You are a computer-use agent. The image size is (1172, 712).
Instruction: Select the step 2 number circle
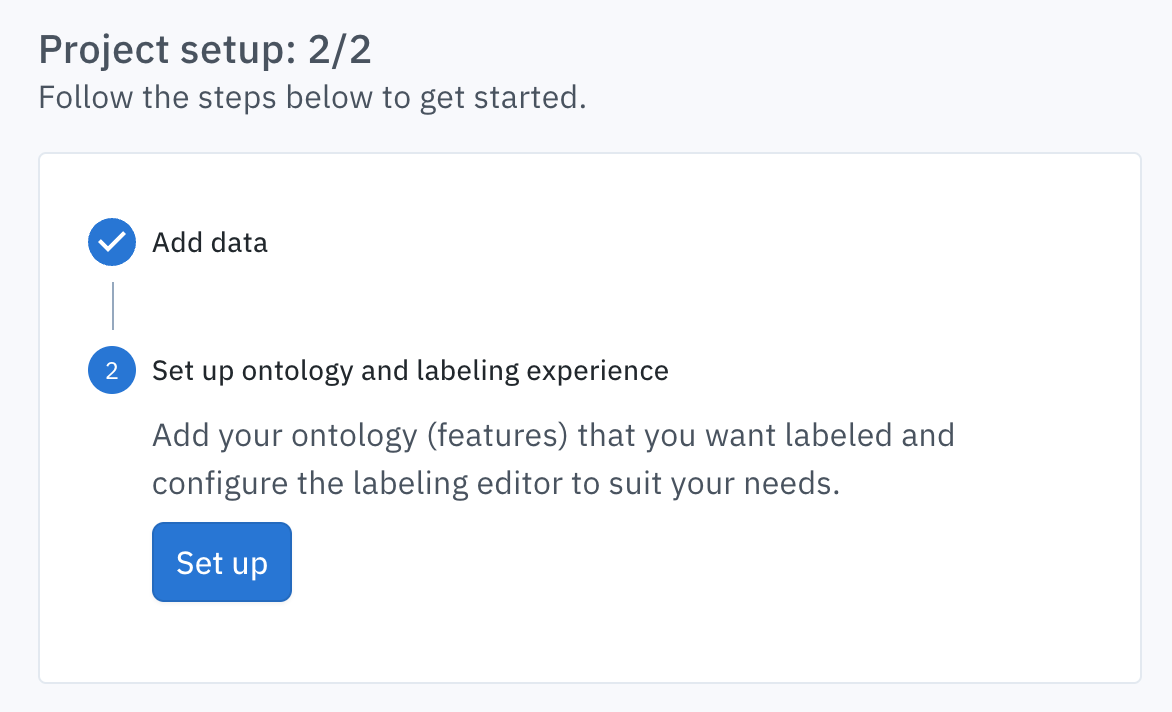(x=112, y=370)
